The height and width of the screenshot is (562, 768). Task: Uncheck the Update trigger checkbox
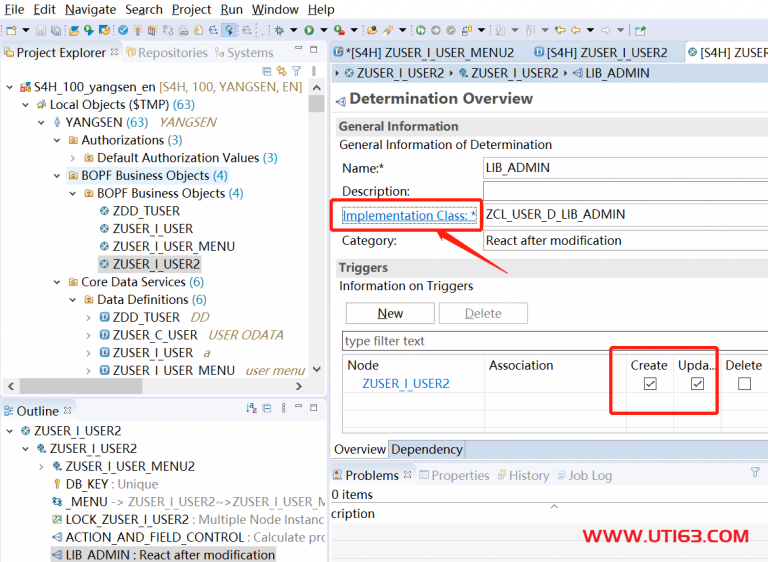(697, 384)
